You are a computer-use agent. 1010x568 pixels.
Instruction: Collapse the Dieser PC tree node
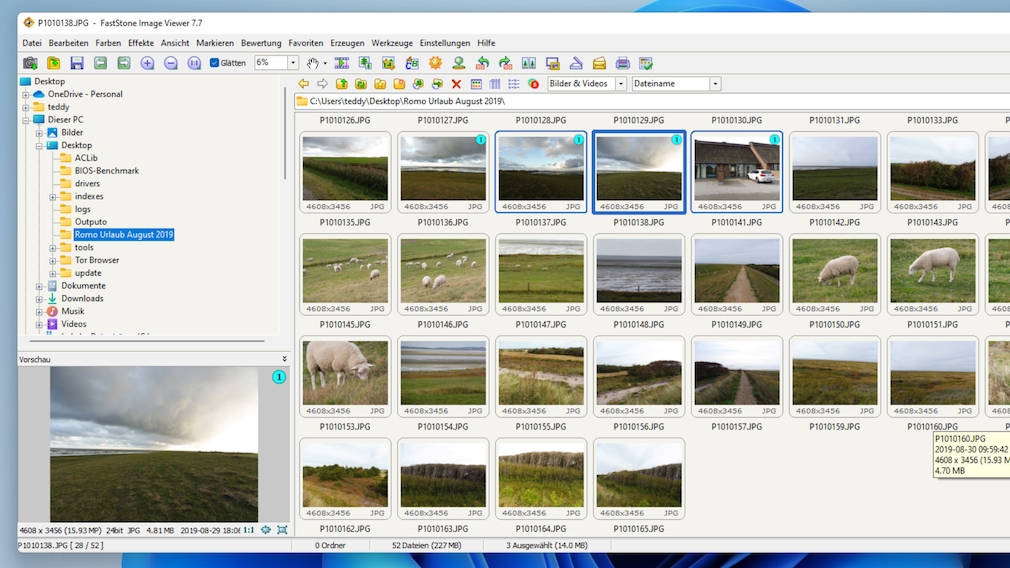[26, 120]
